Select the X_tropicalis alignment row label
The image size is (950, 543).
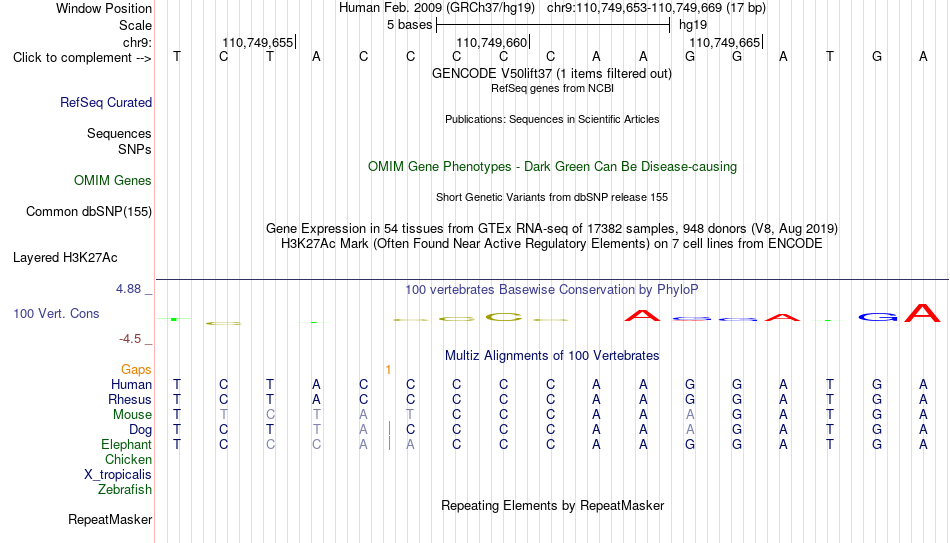click(118, 475)
